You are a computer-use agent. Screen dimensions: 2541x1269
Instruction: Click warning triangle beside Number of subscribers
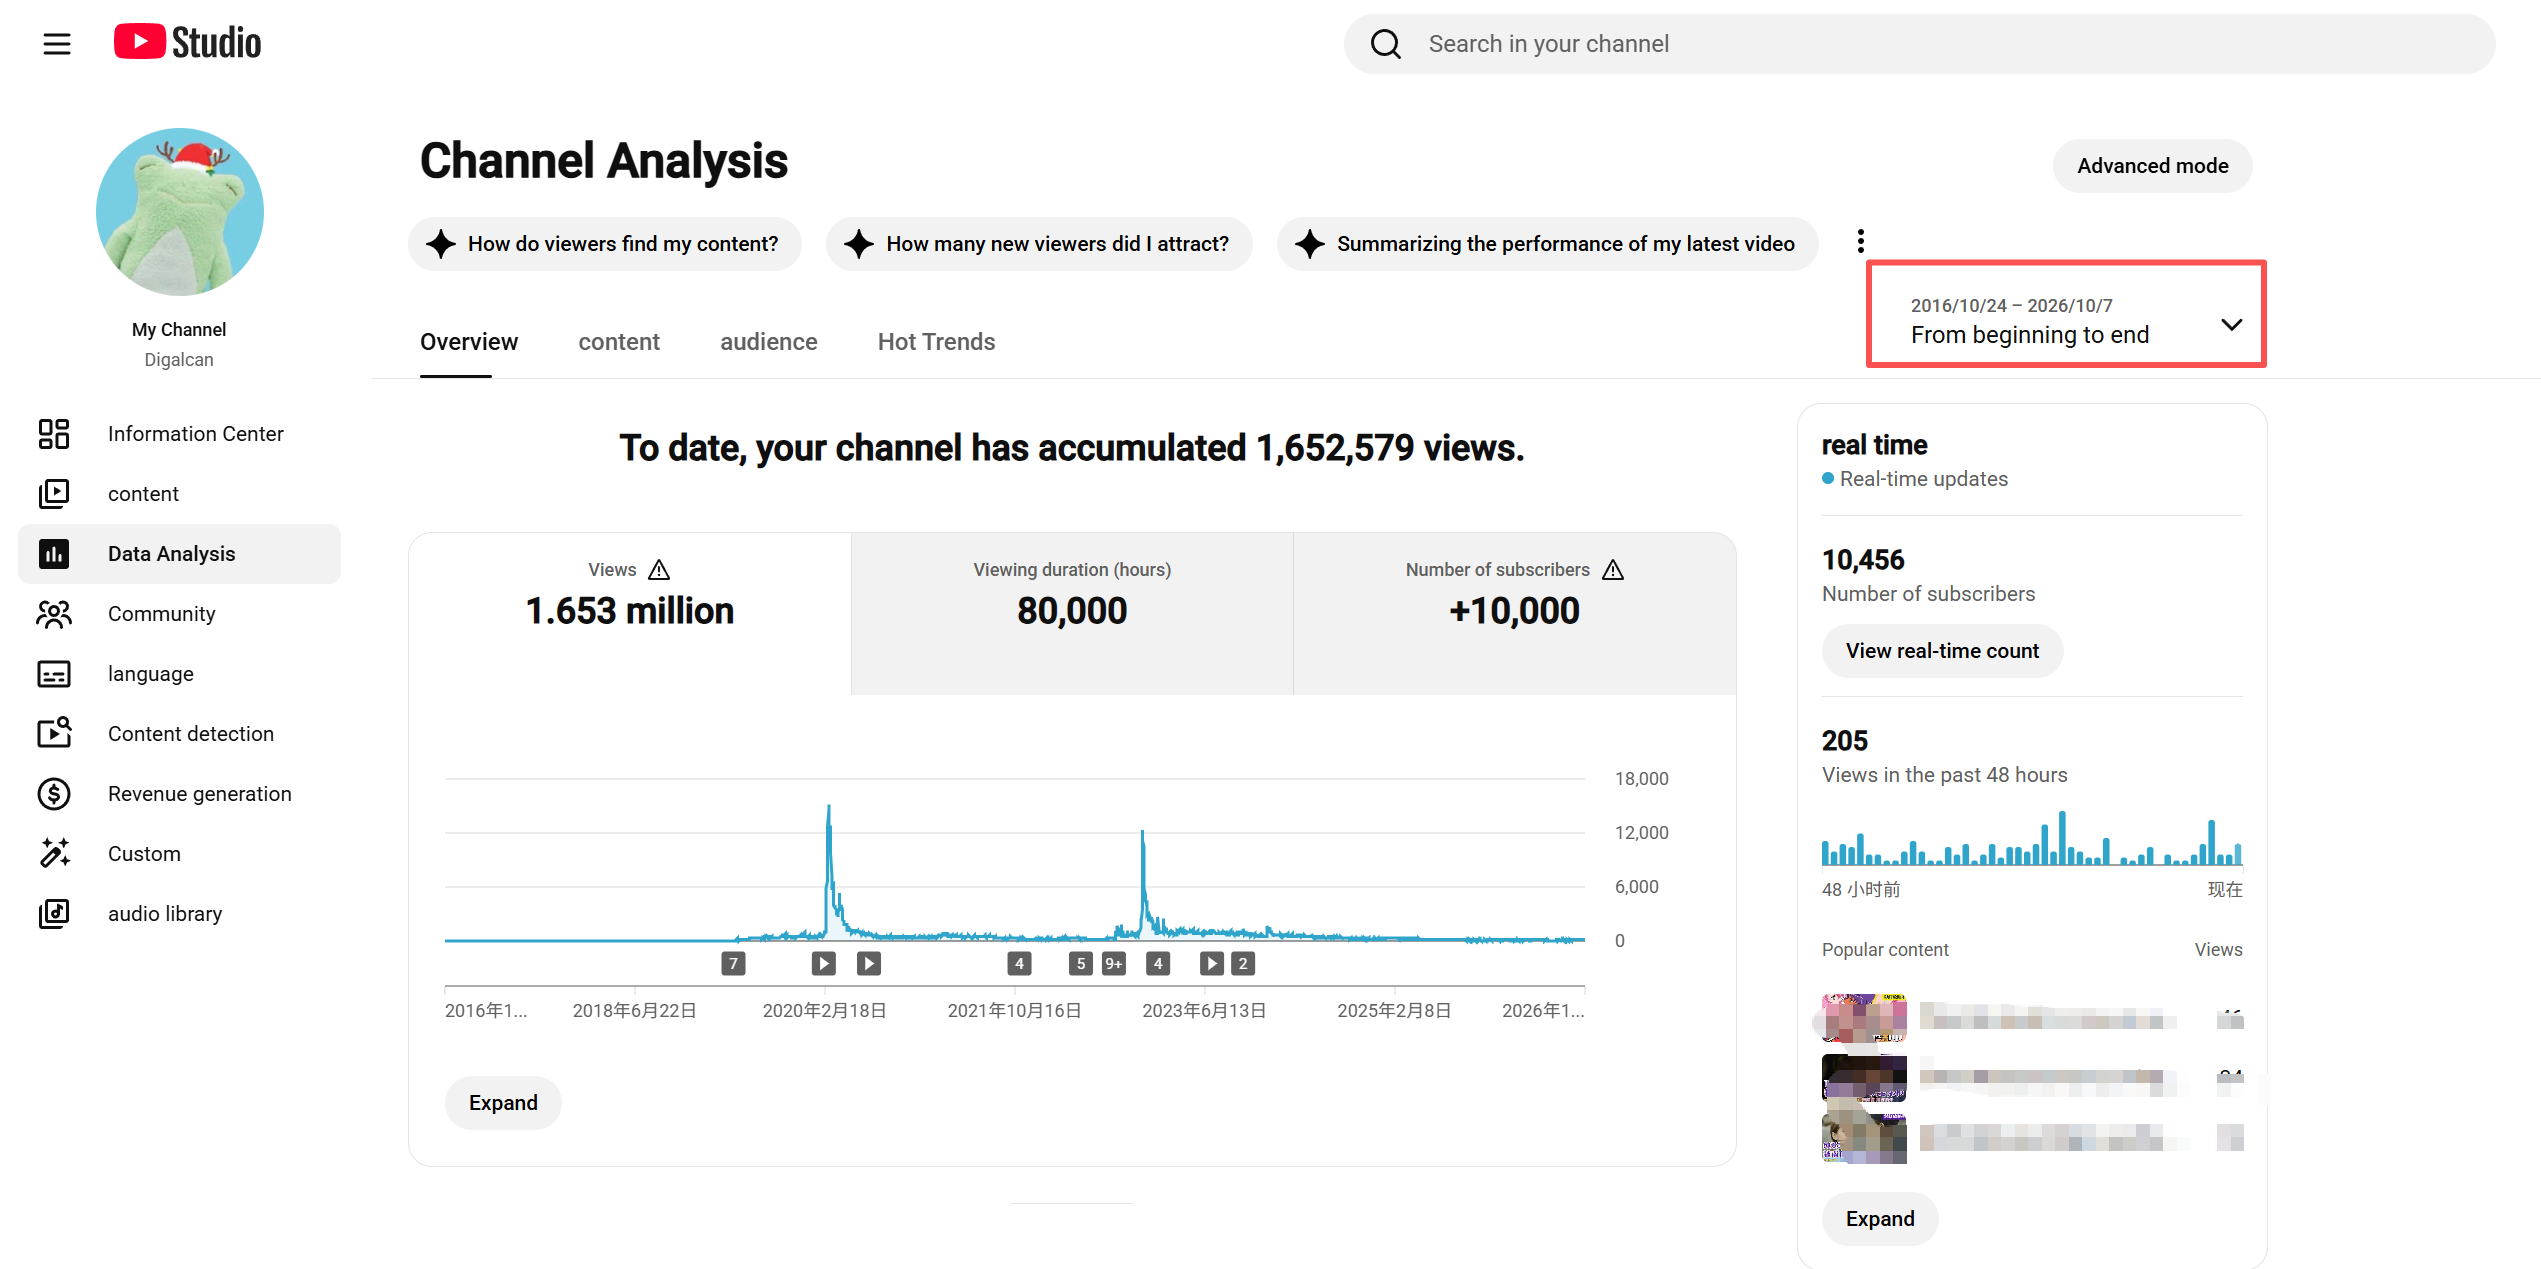tap(1613, 570)
